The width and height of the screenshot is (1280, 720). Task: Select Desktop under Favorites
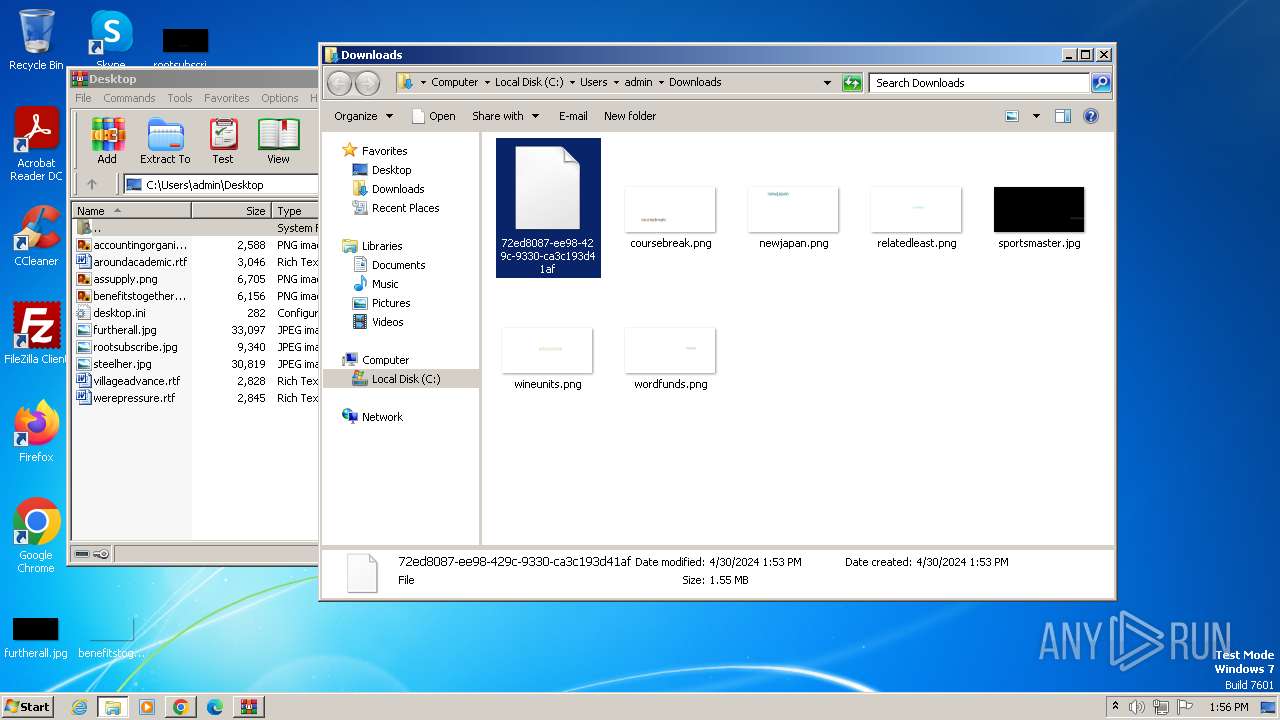[381, 170]
